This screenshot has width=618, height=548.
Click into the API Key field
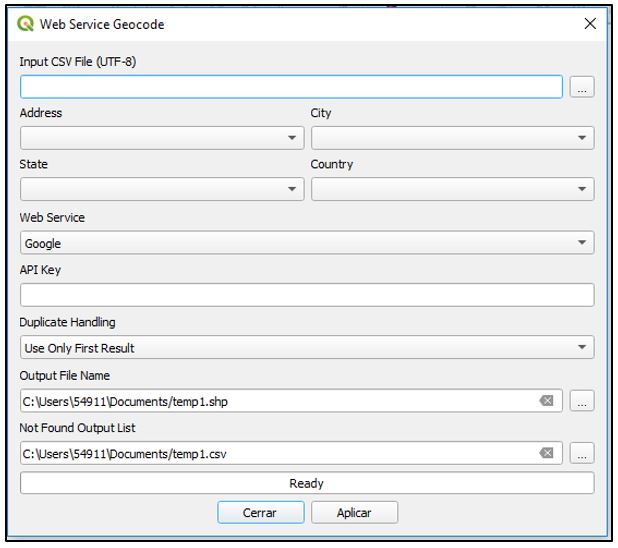click(307, 295)
